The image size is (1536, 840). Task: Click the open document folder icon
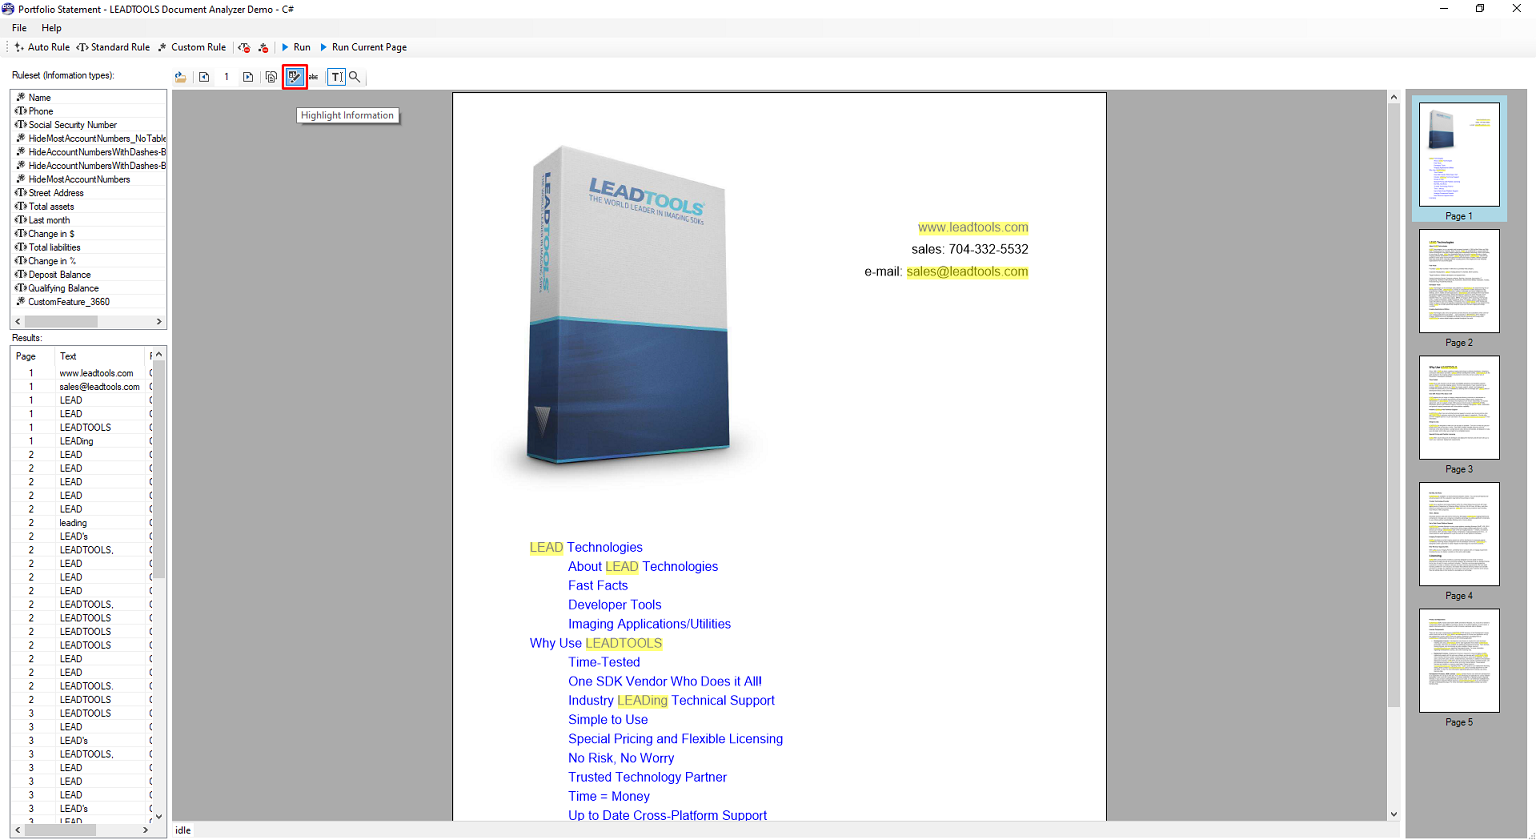click(181, 77)
